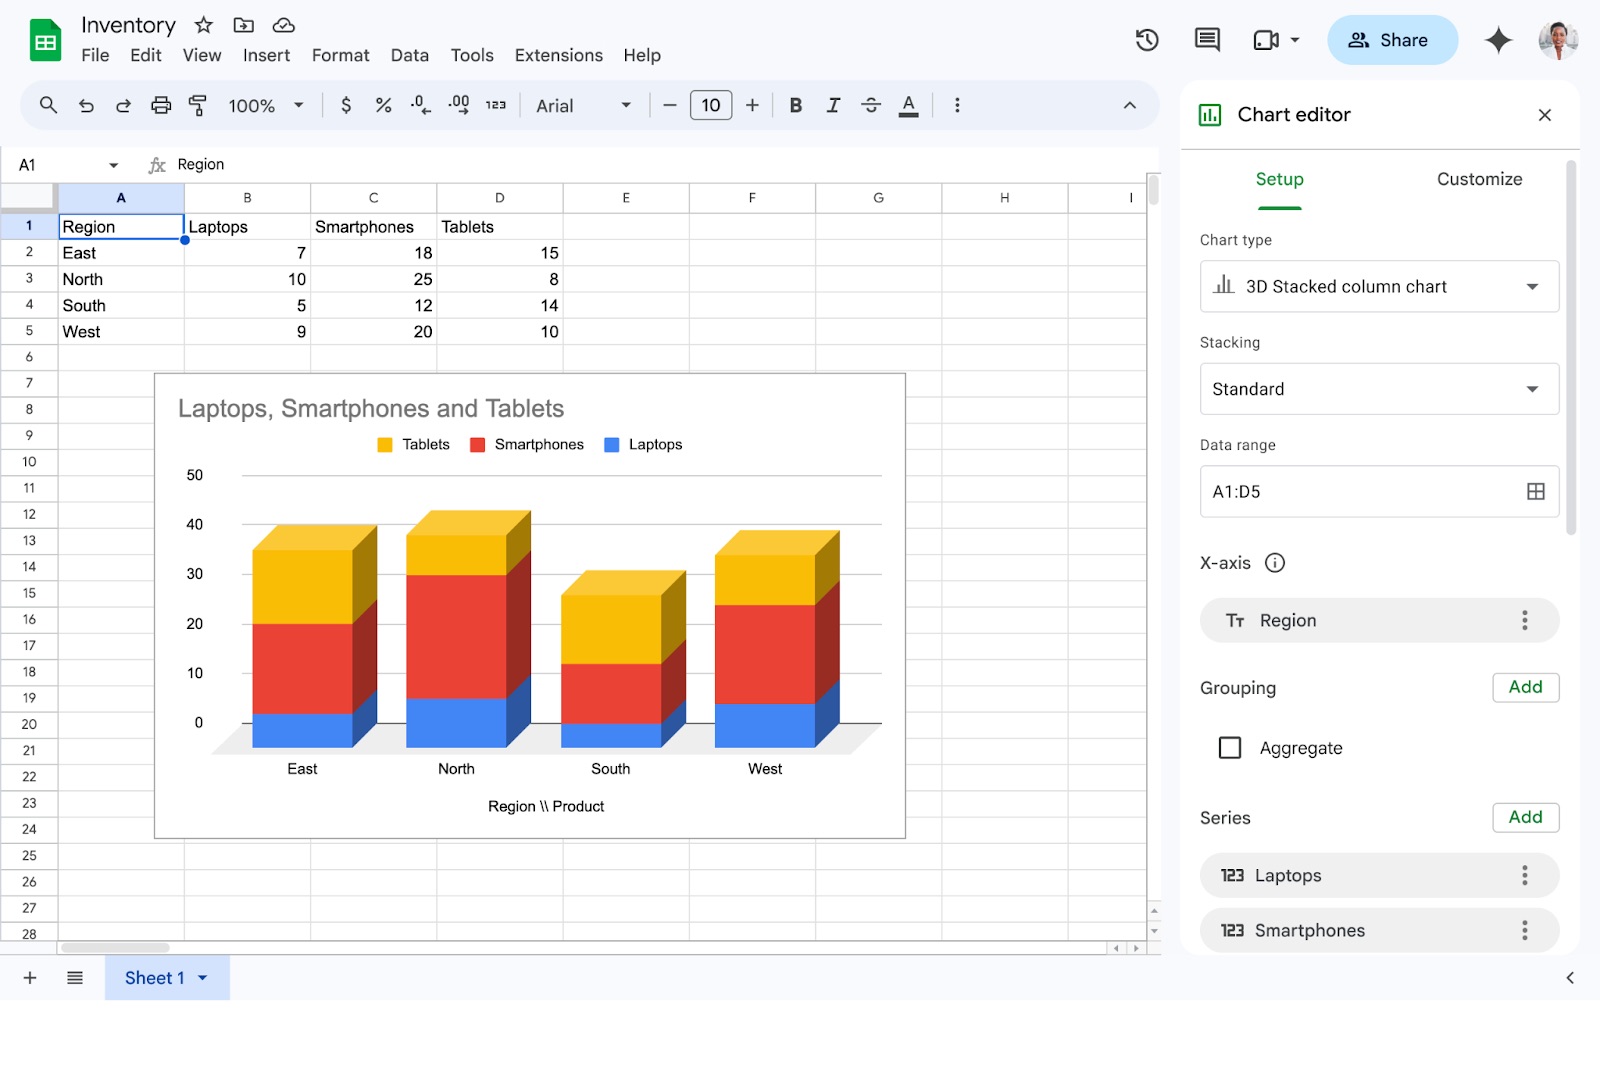Enable the Aggregate checkbox
Screen dimensions: 1600x1080
(x=1230, y=748)
